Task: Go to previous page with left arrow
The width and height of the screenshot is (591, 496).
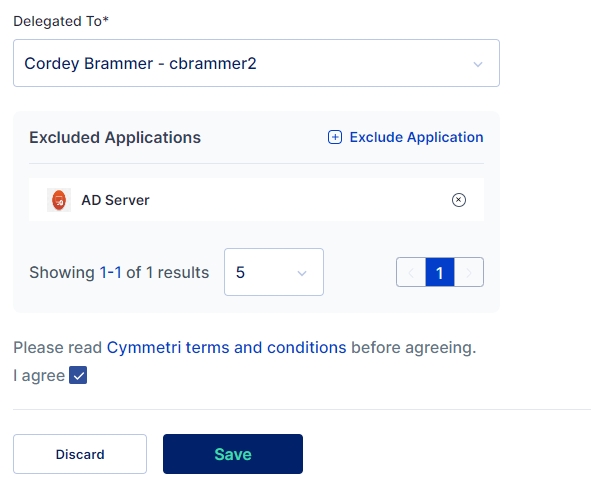Action: pyautogui.click(x=411, y=272)
